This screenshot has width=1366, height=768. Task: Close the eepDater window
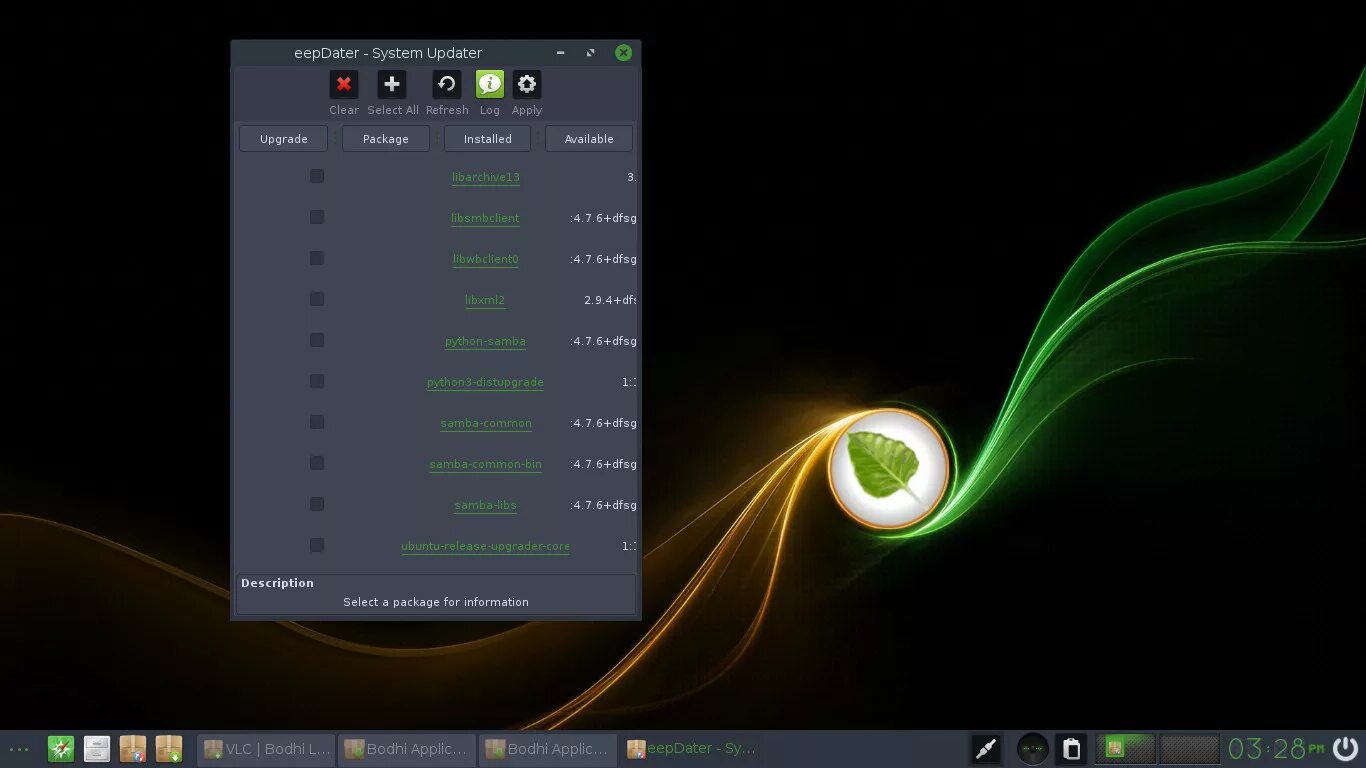coord(624,53)
